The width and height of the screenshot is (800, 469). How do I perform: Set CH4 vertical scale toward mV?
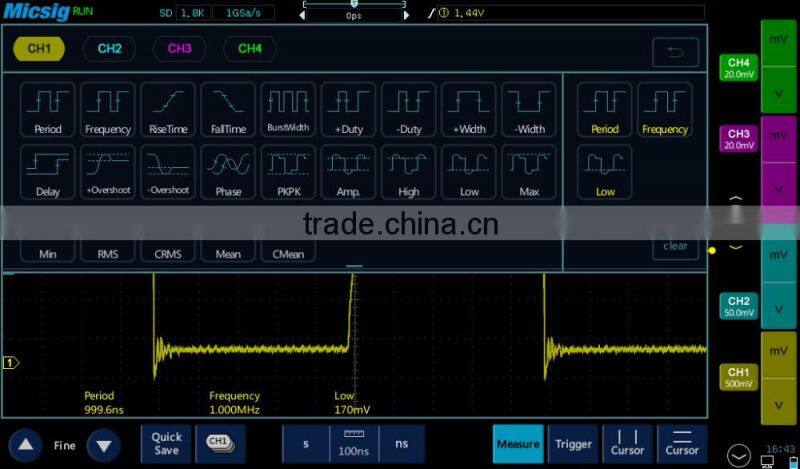pos(779,43)
